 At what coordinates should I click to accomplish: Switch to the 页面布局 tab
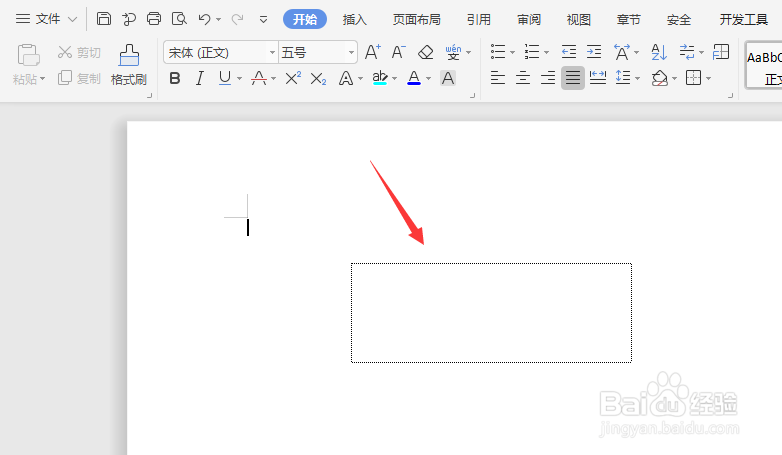(416, 19)
